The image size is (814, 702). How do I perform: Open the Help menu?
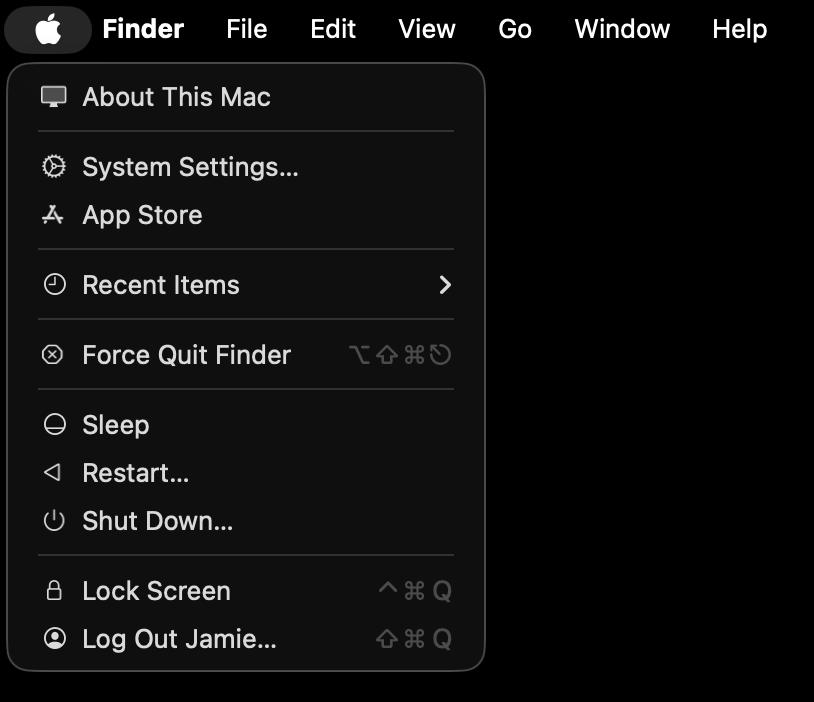click(739, 29)
